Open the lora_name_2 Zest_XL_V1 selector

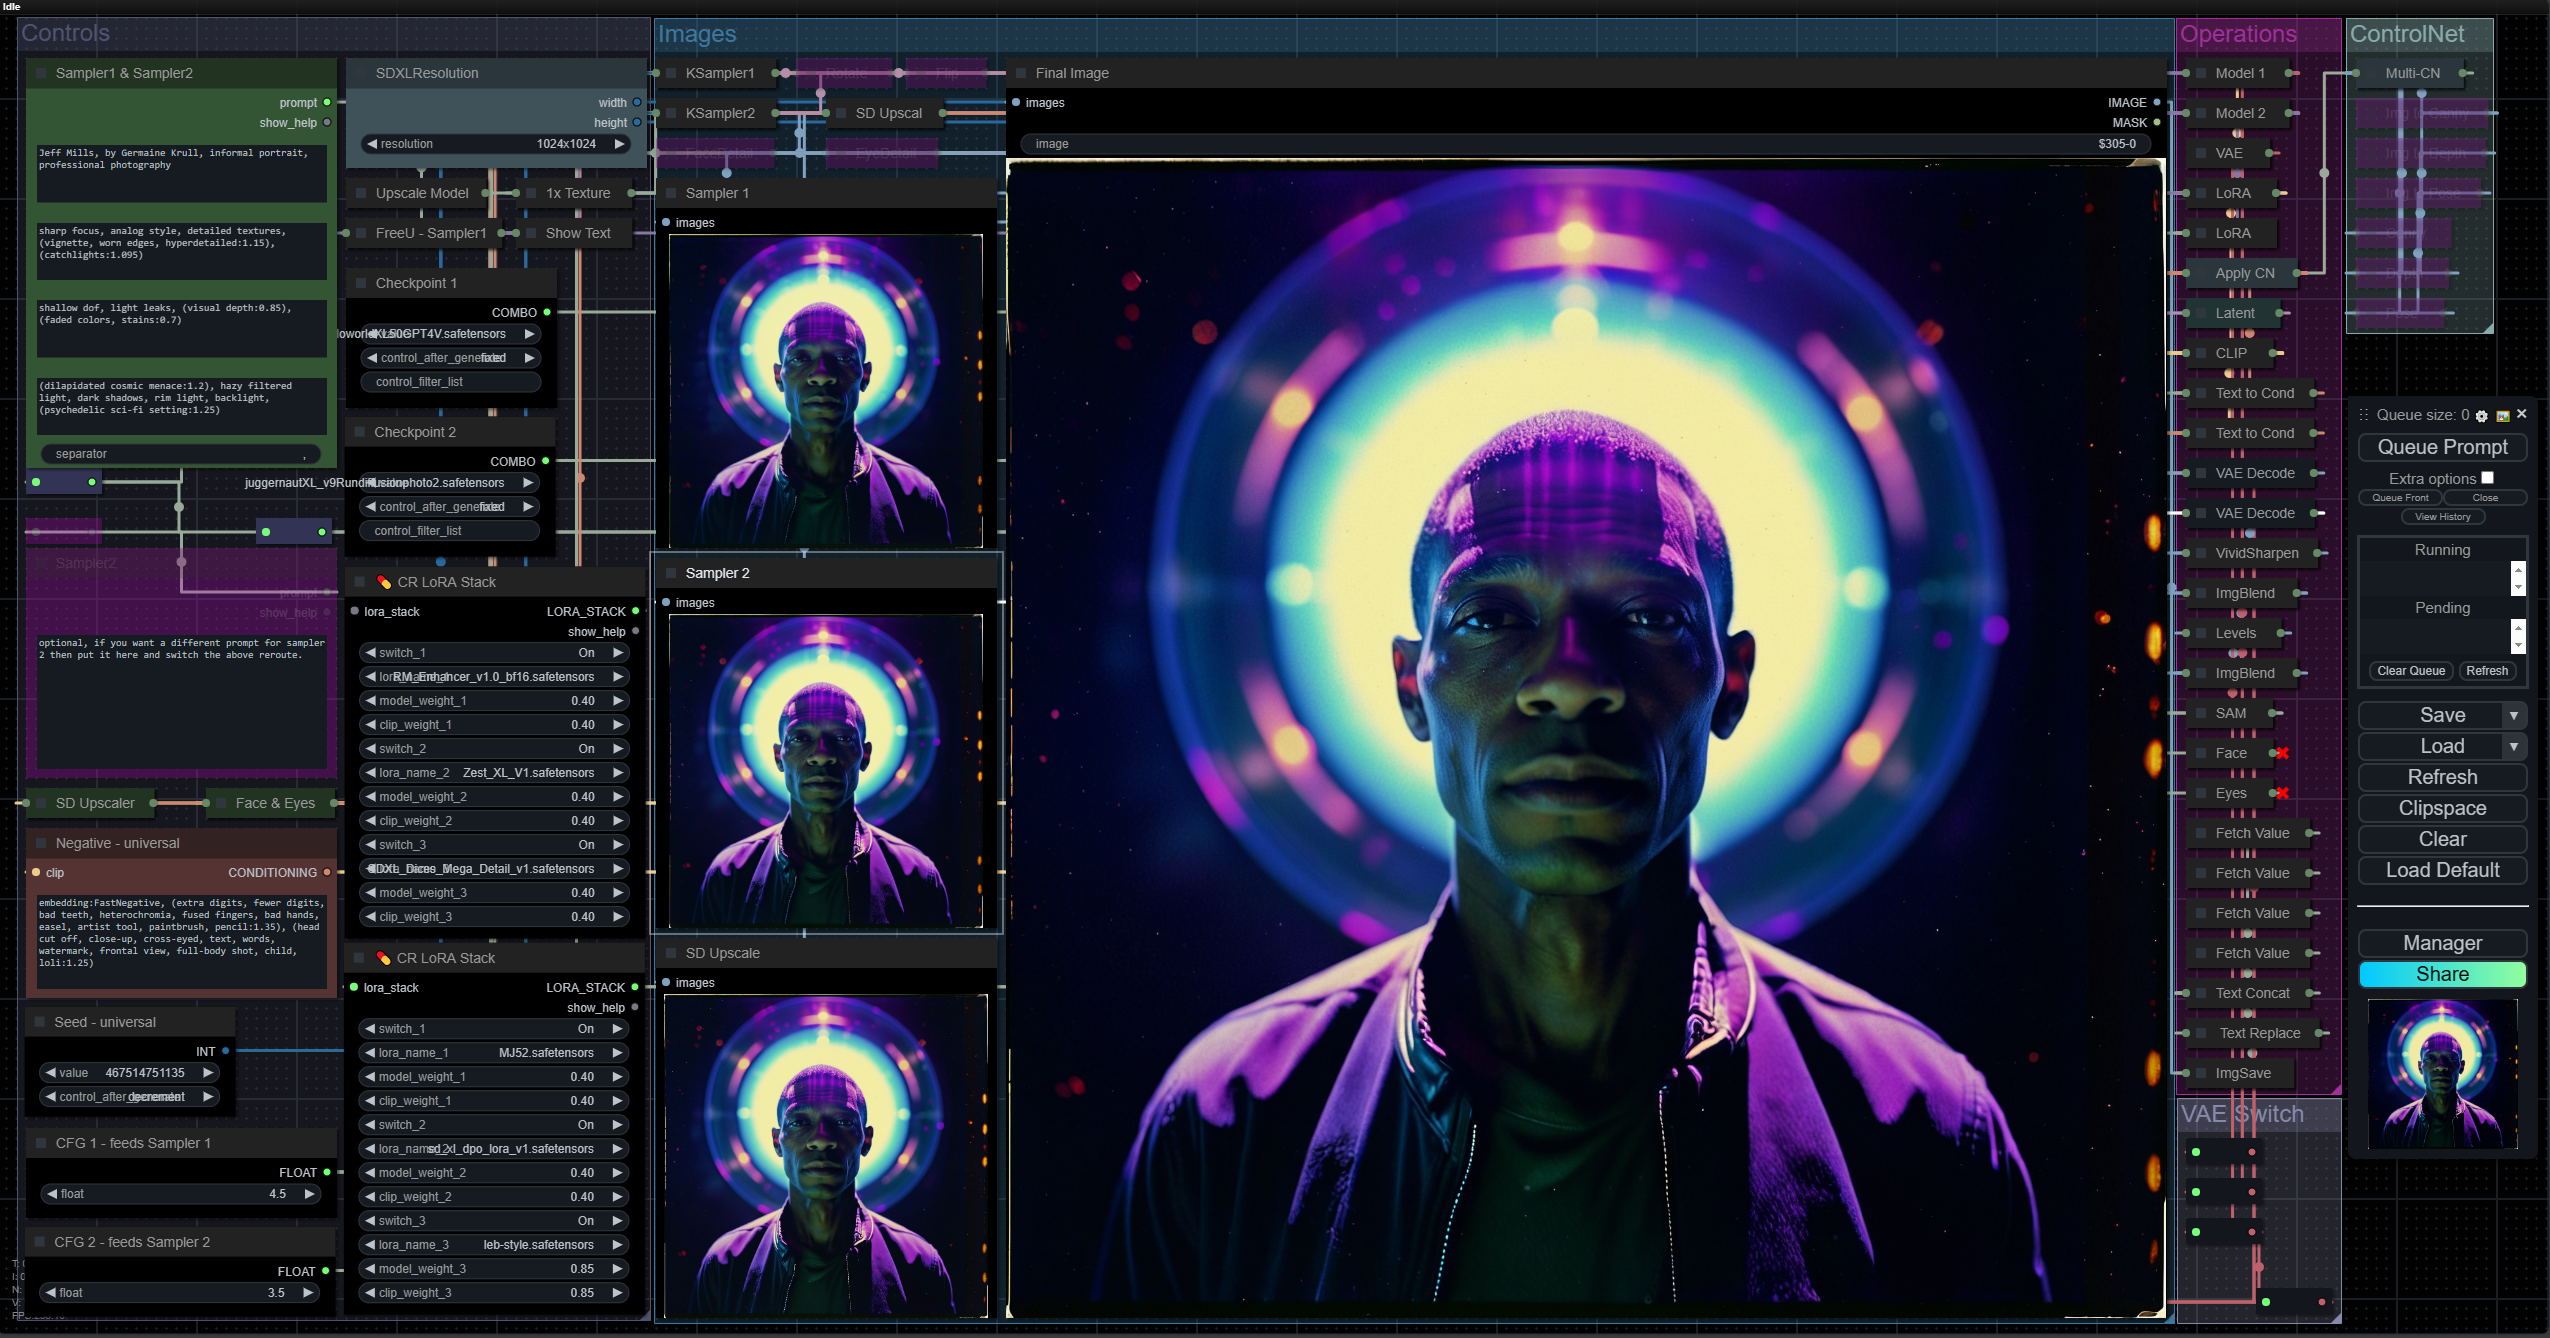[x=495, y=773]
